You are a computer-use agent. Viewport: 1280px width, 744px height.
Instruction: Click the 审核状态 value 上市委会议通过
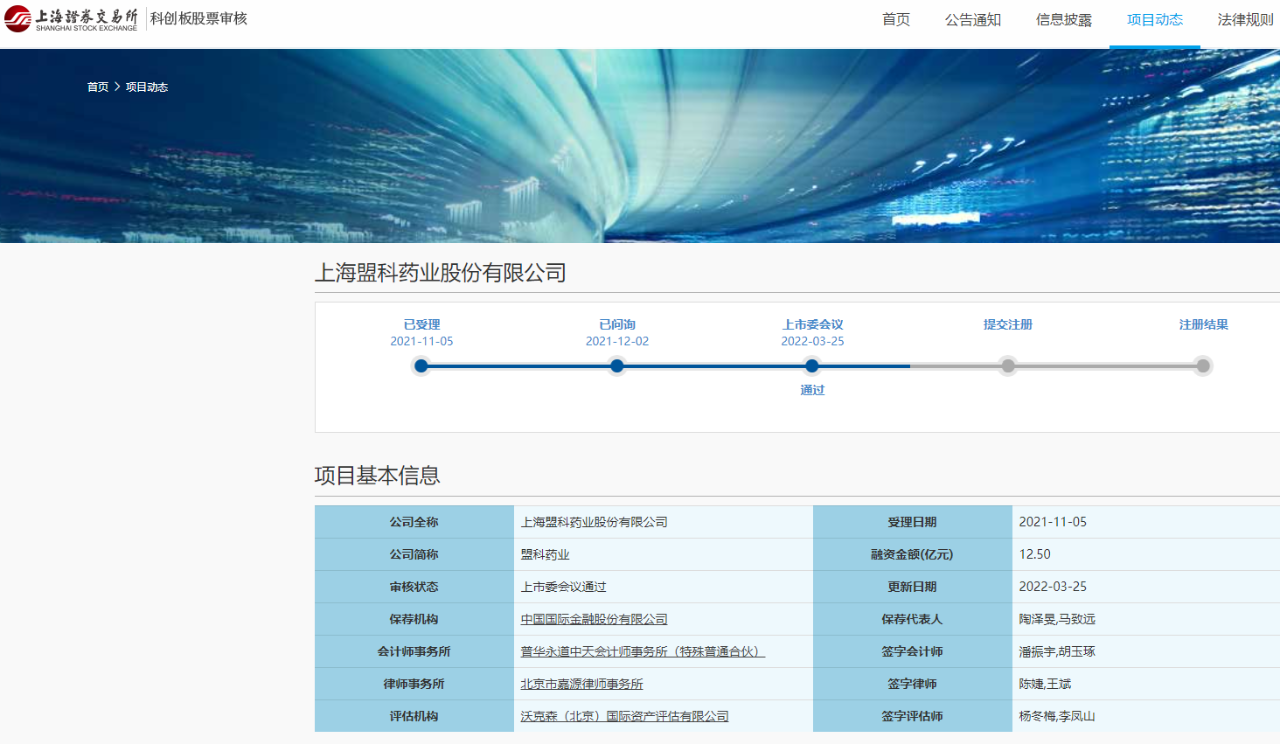tap(564, 587)
